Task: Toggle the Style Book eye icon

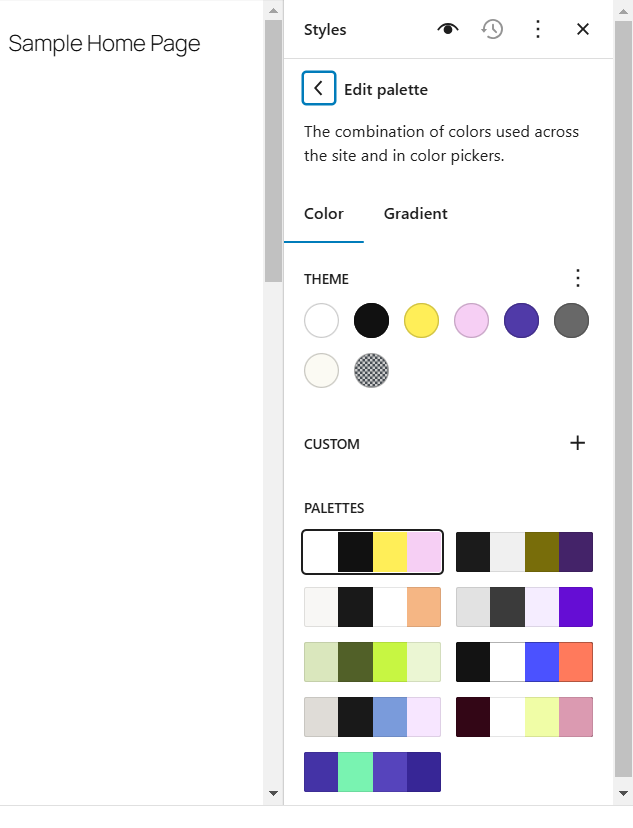Action: (447, 29)
